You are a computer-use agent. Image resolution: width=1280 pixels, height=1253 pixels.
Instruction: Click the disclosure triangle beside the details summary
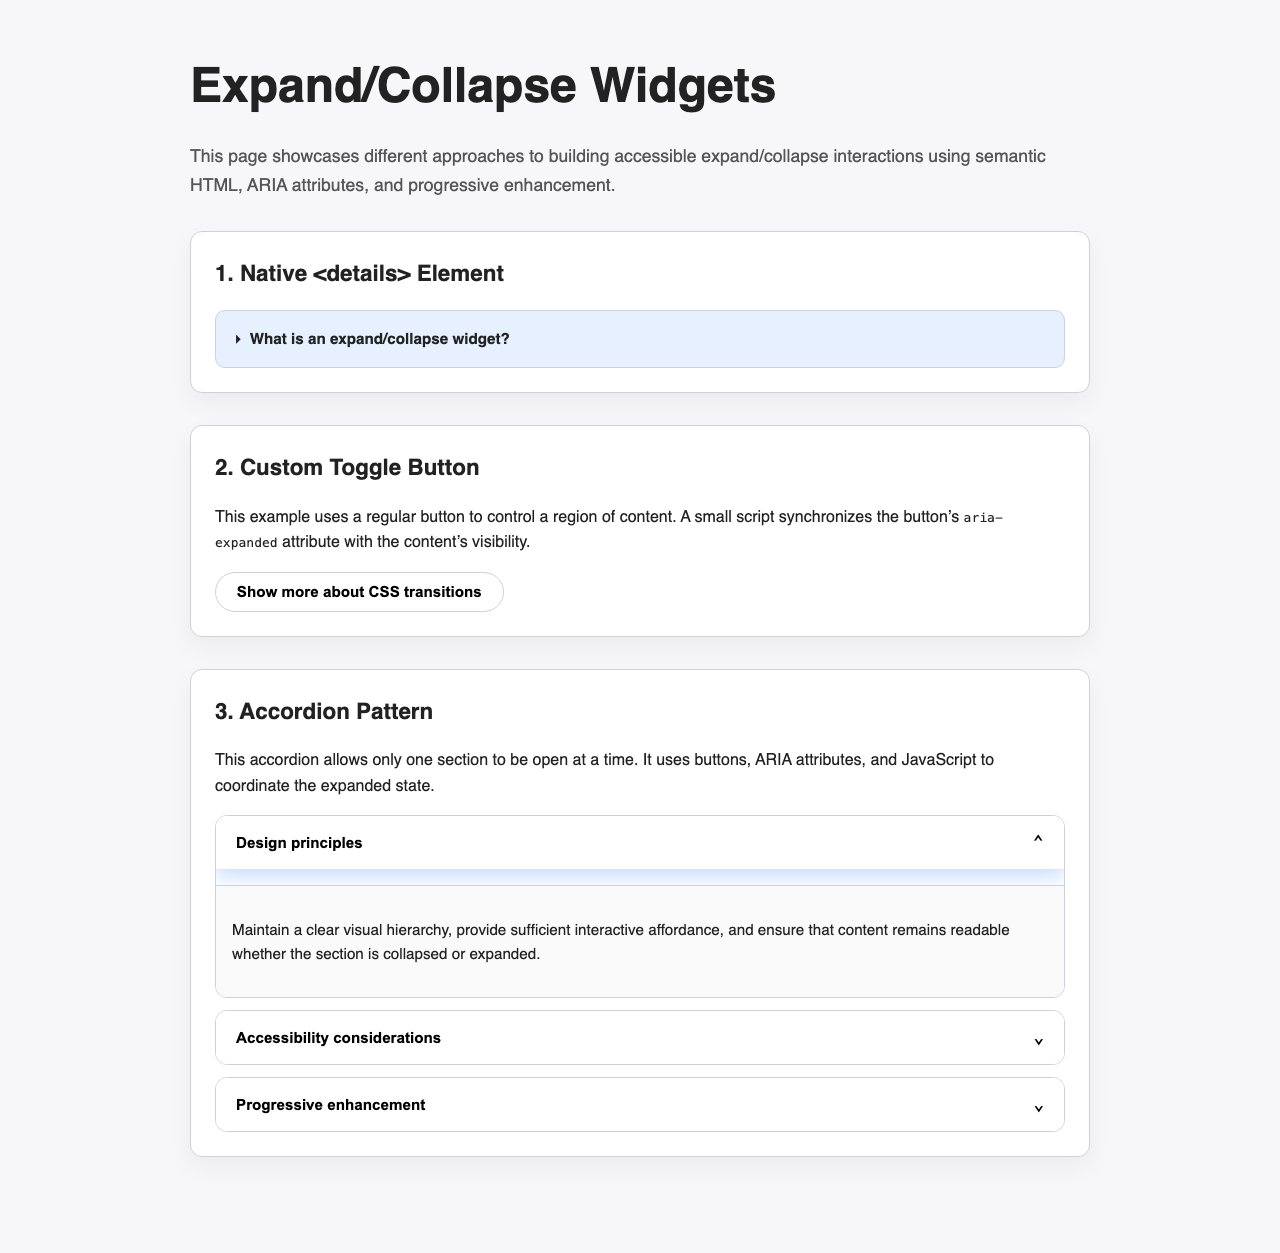click(x=238, y=339)
